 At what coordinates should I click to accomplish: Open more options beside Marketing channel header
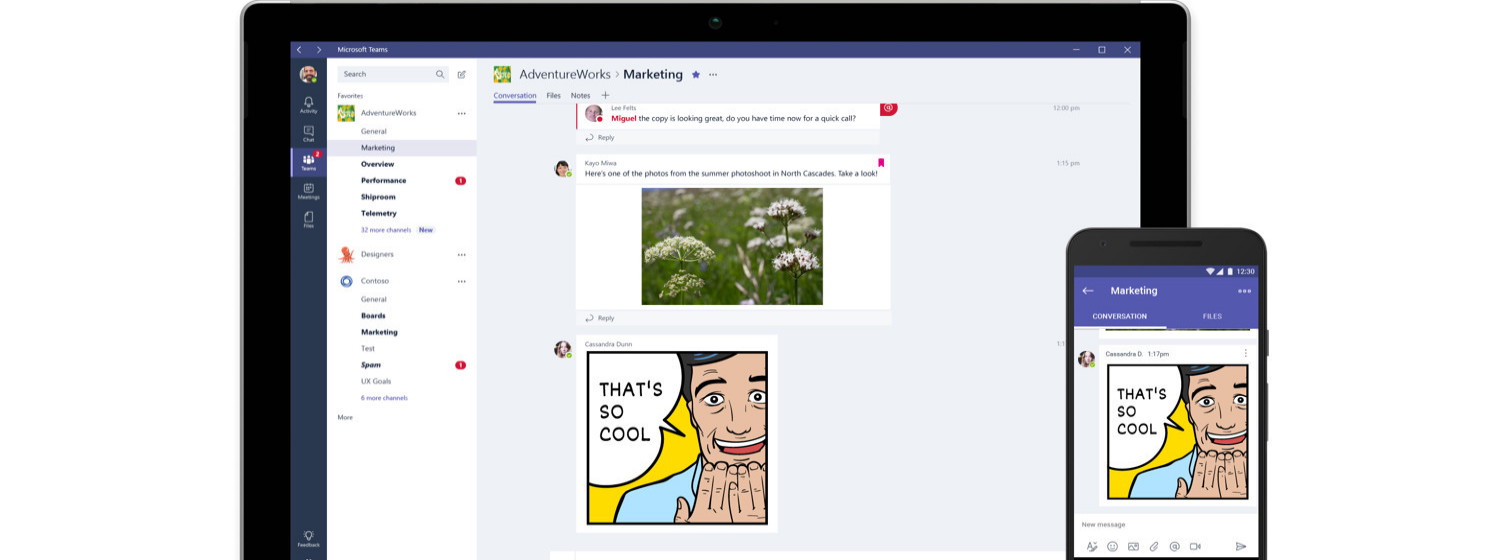click(713, 74)
